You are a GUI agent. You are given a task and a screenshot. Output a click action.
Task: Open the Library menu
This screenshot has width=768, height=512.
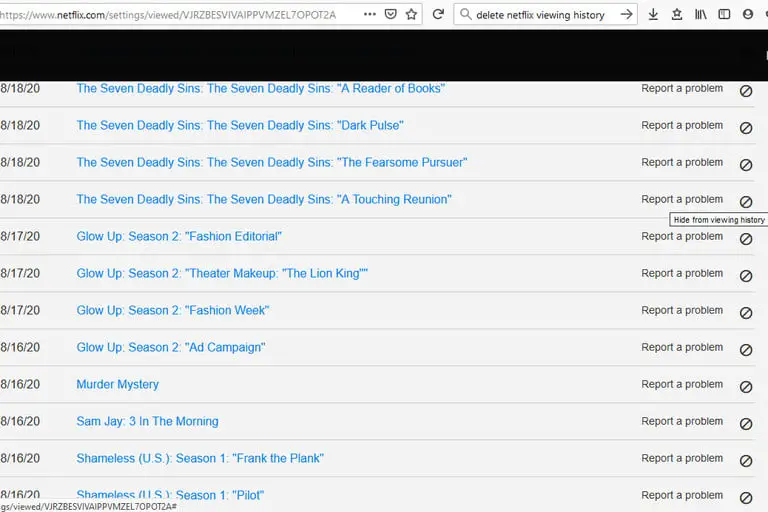click(700, 15)
